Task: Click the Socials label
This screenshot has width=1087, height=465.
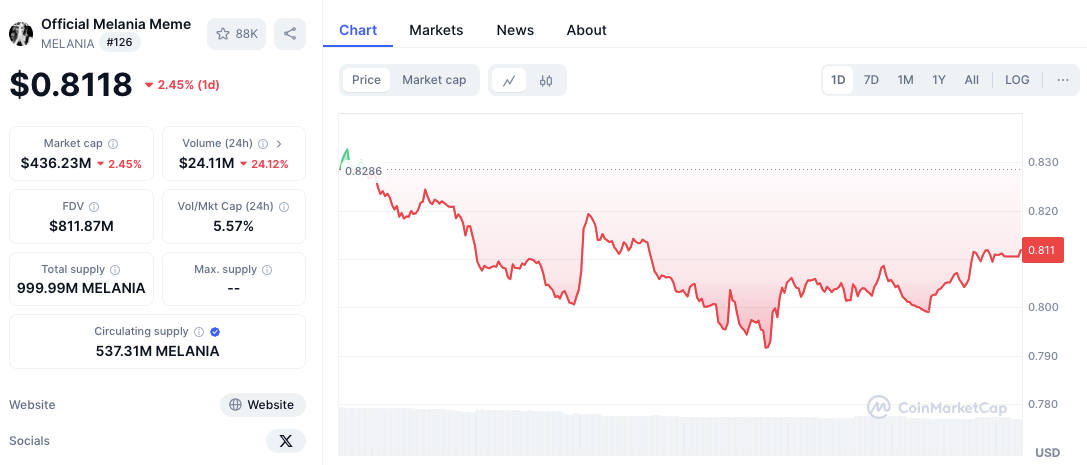Action: coord(29,441)
